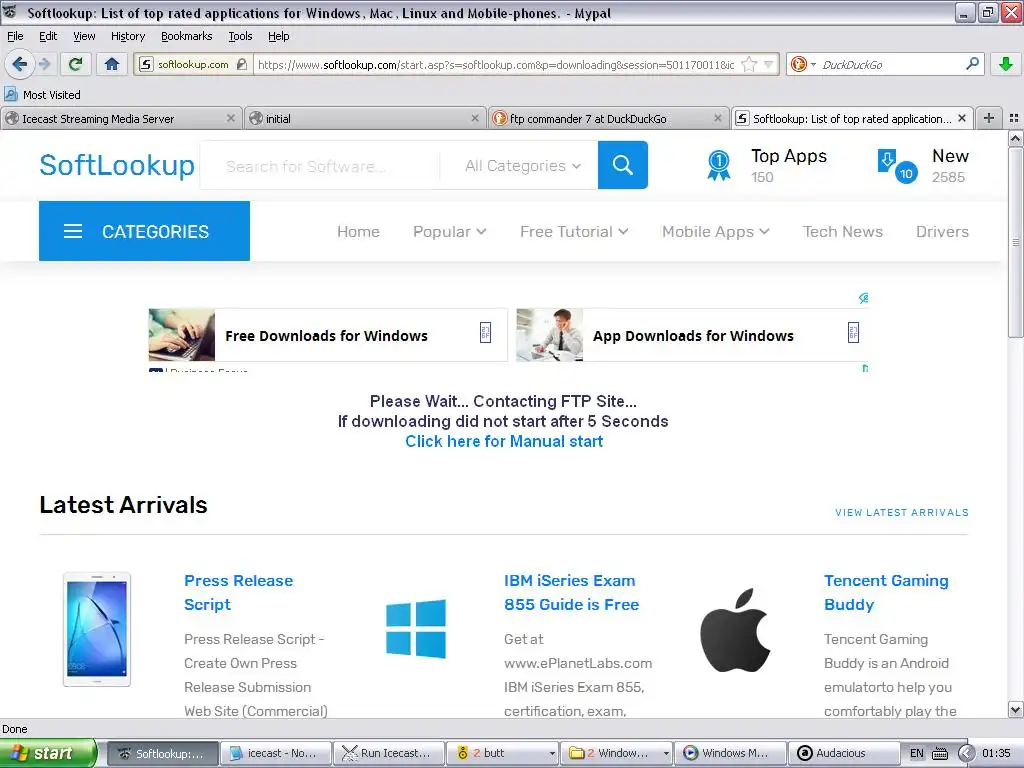Click the magnifier in the DuckDuckGo search box
Image resolution: width=1024 pixels, height=768 pixels.
coord(972,64)
